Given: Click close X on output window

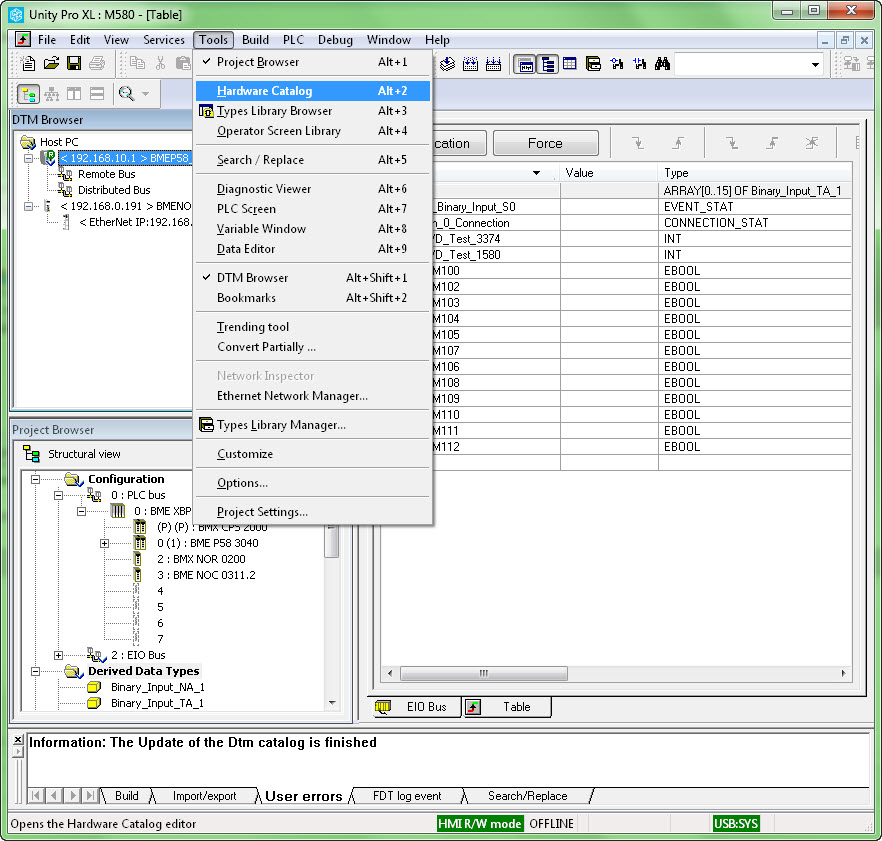Looking at the screenshot, I should pyautogui.click(x=18, y=740).
